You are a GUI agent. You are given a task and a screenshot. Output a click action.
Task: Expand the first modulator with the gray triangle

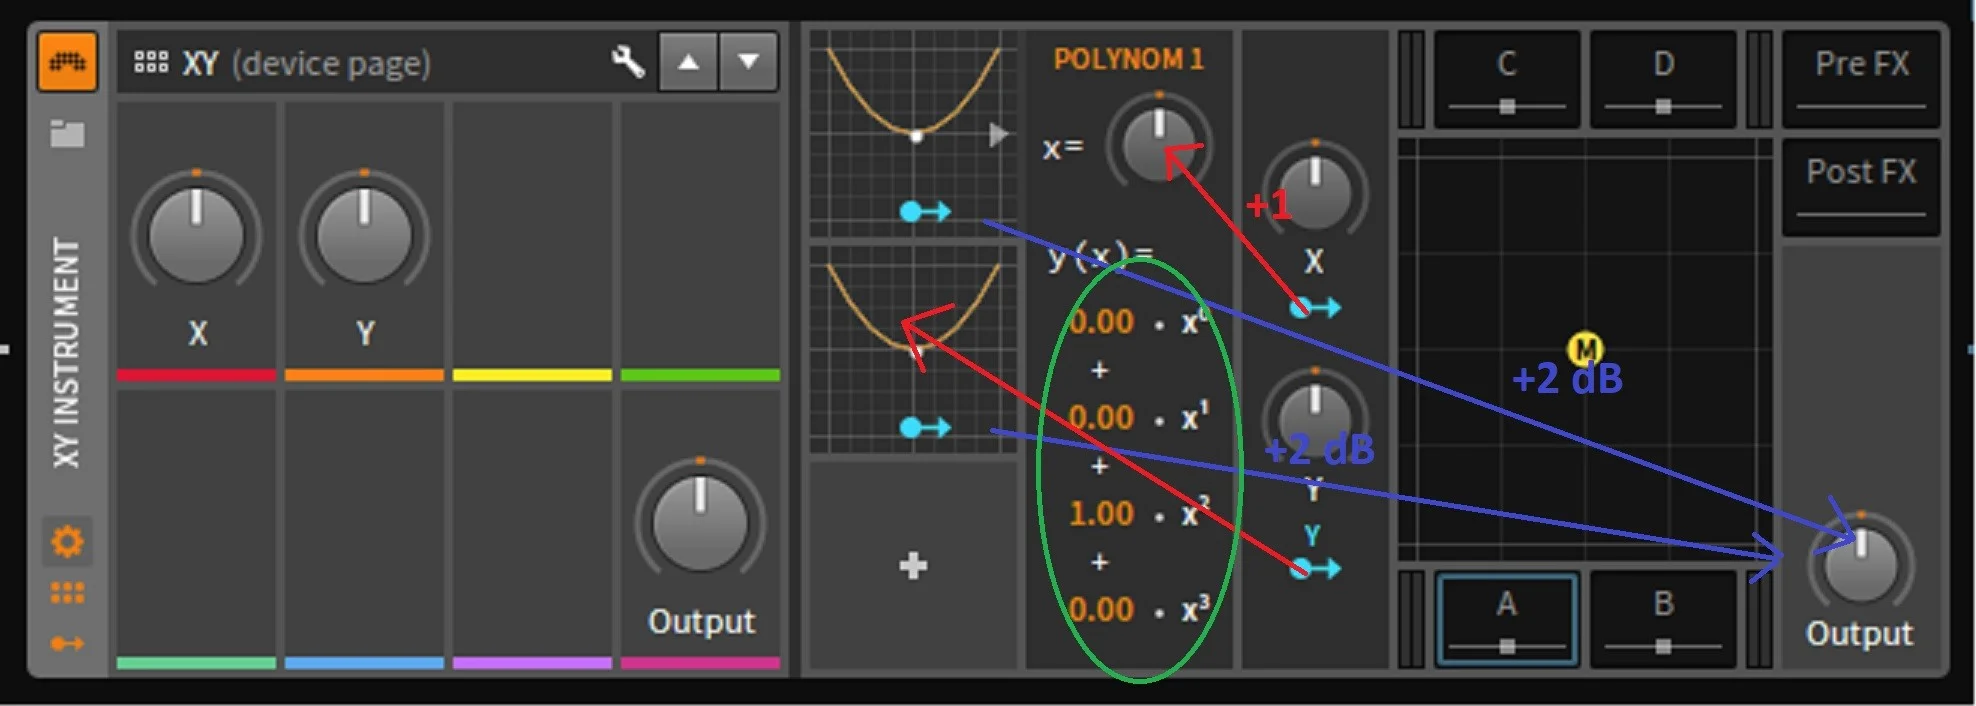coord(998,134)
